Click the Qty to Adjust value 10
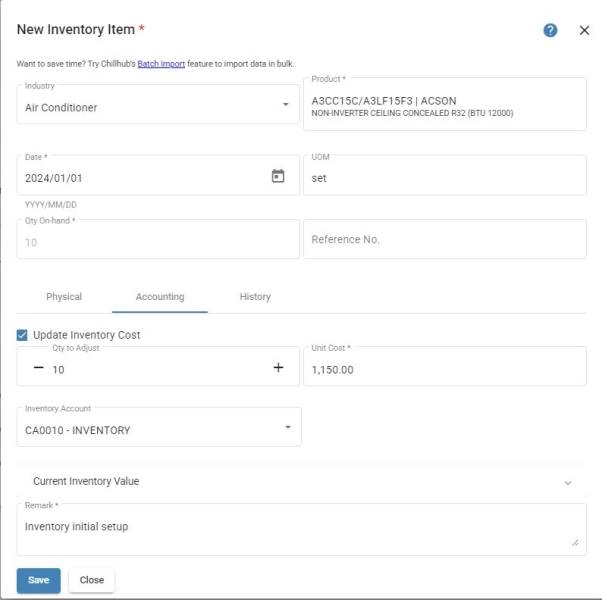This screenshot has height=600, width=602. tap(58, 370)
